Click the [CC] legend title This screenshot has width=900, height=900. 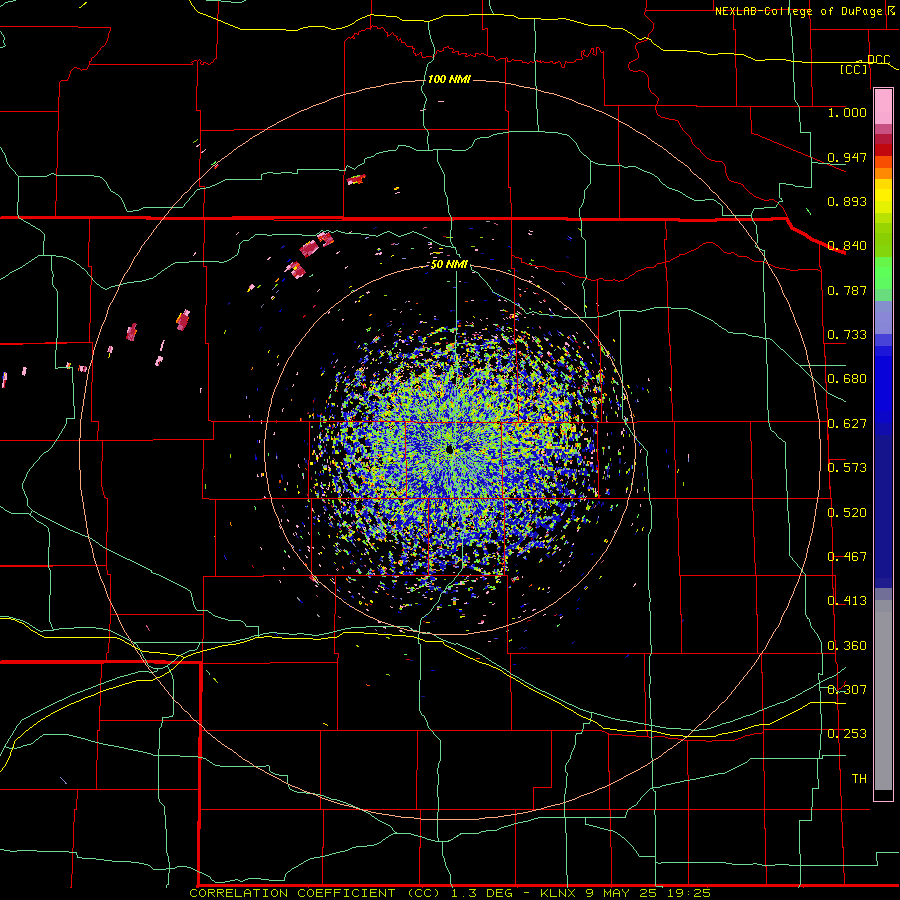(854, 69)
